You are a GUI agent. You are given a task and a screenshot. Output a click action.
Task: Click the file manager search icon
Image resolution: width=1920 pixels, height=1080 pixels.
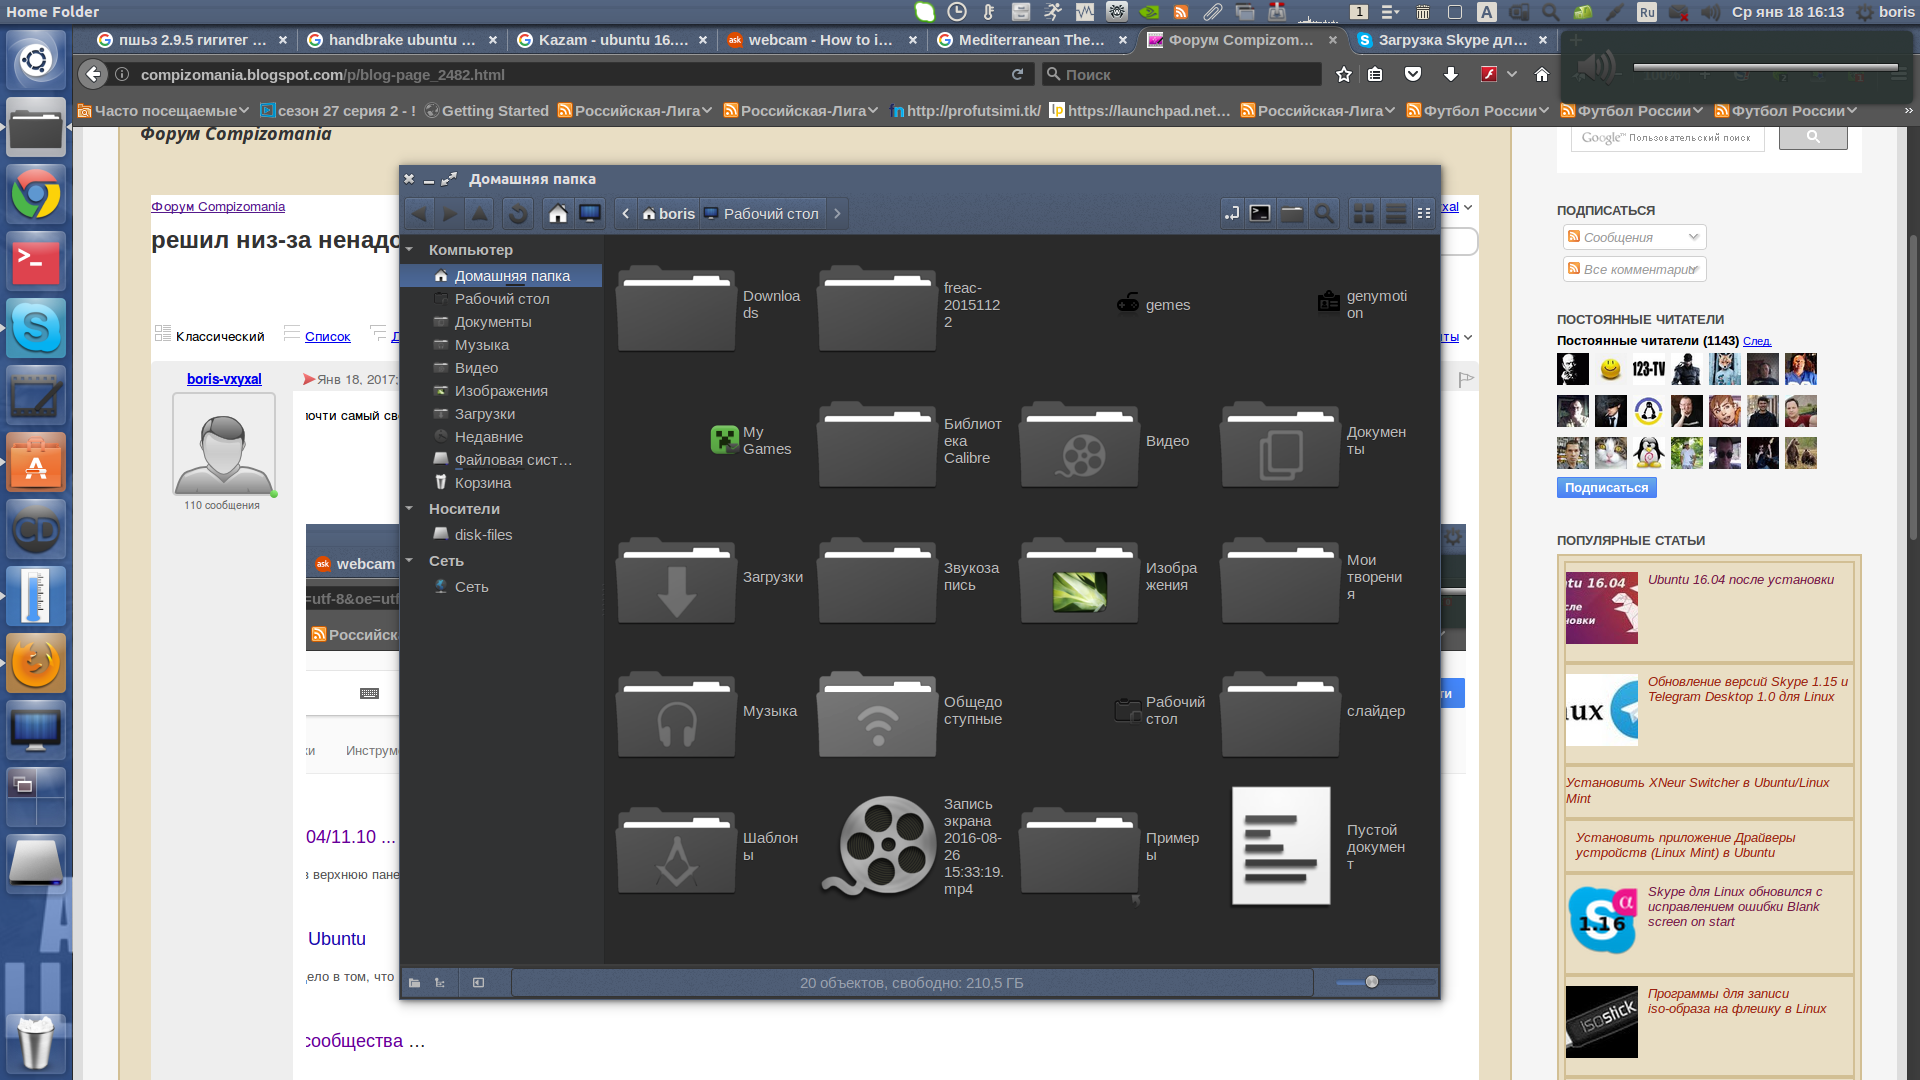point(1324,214)
